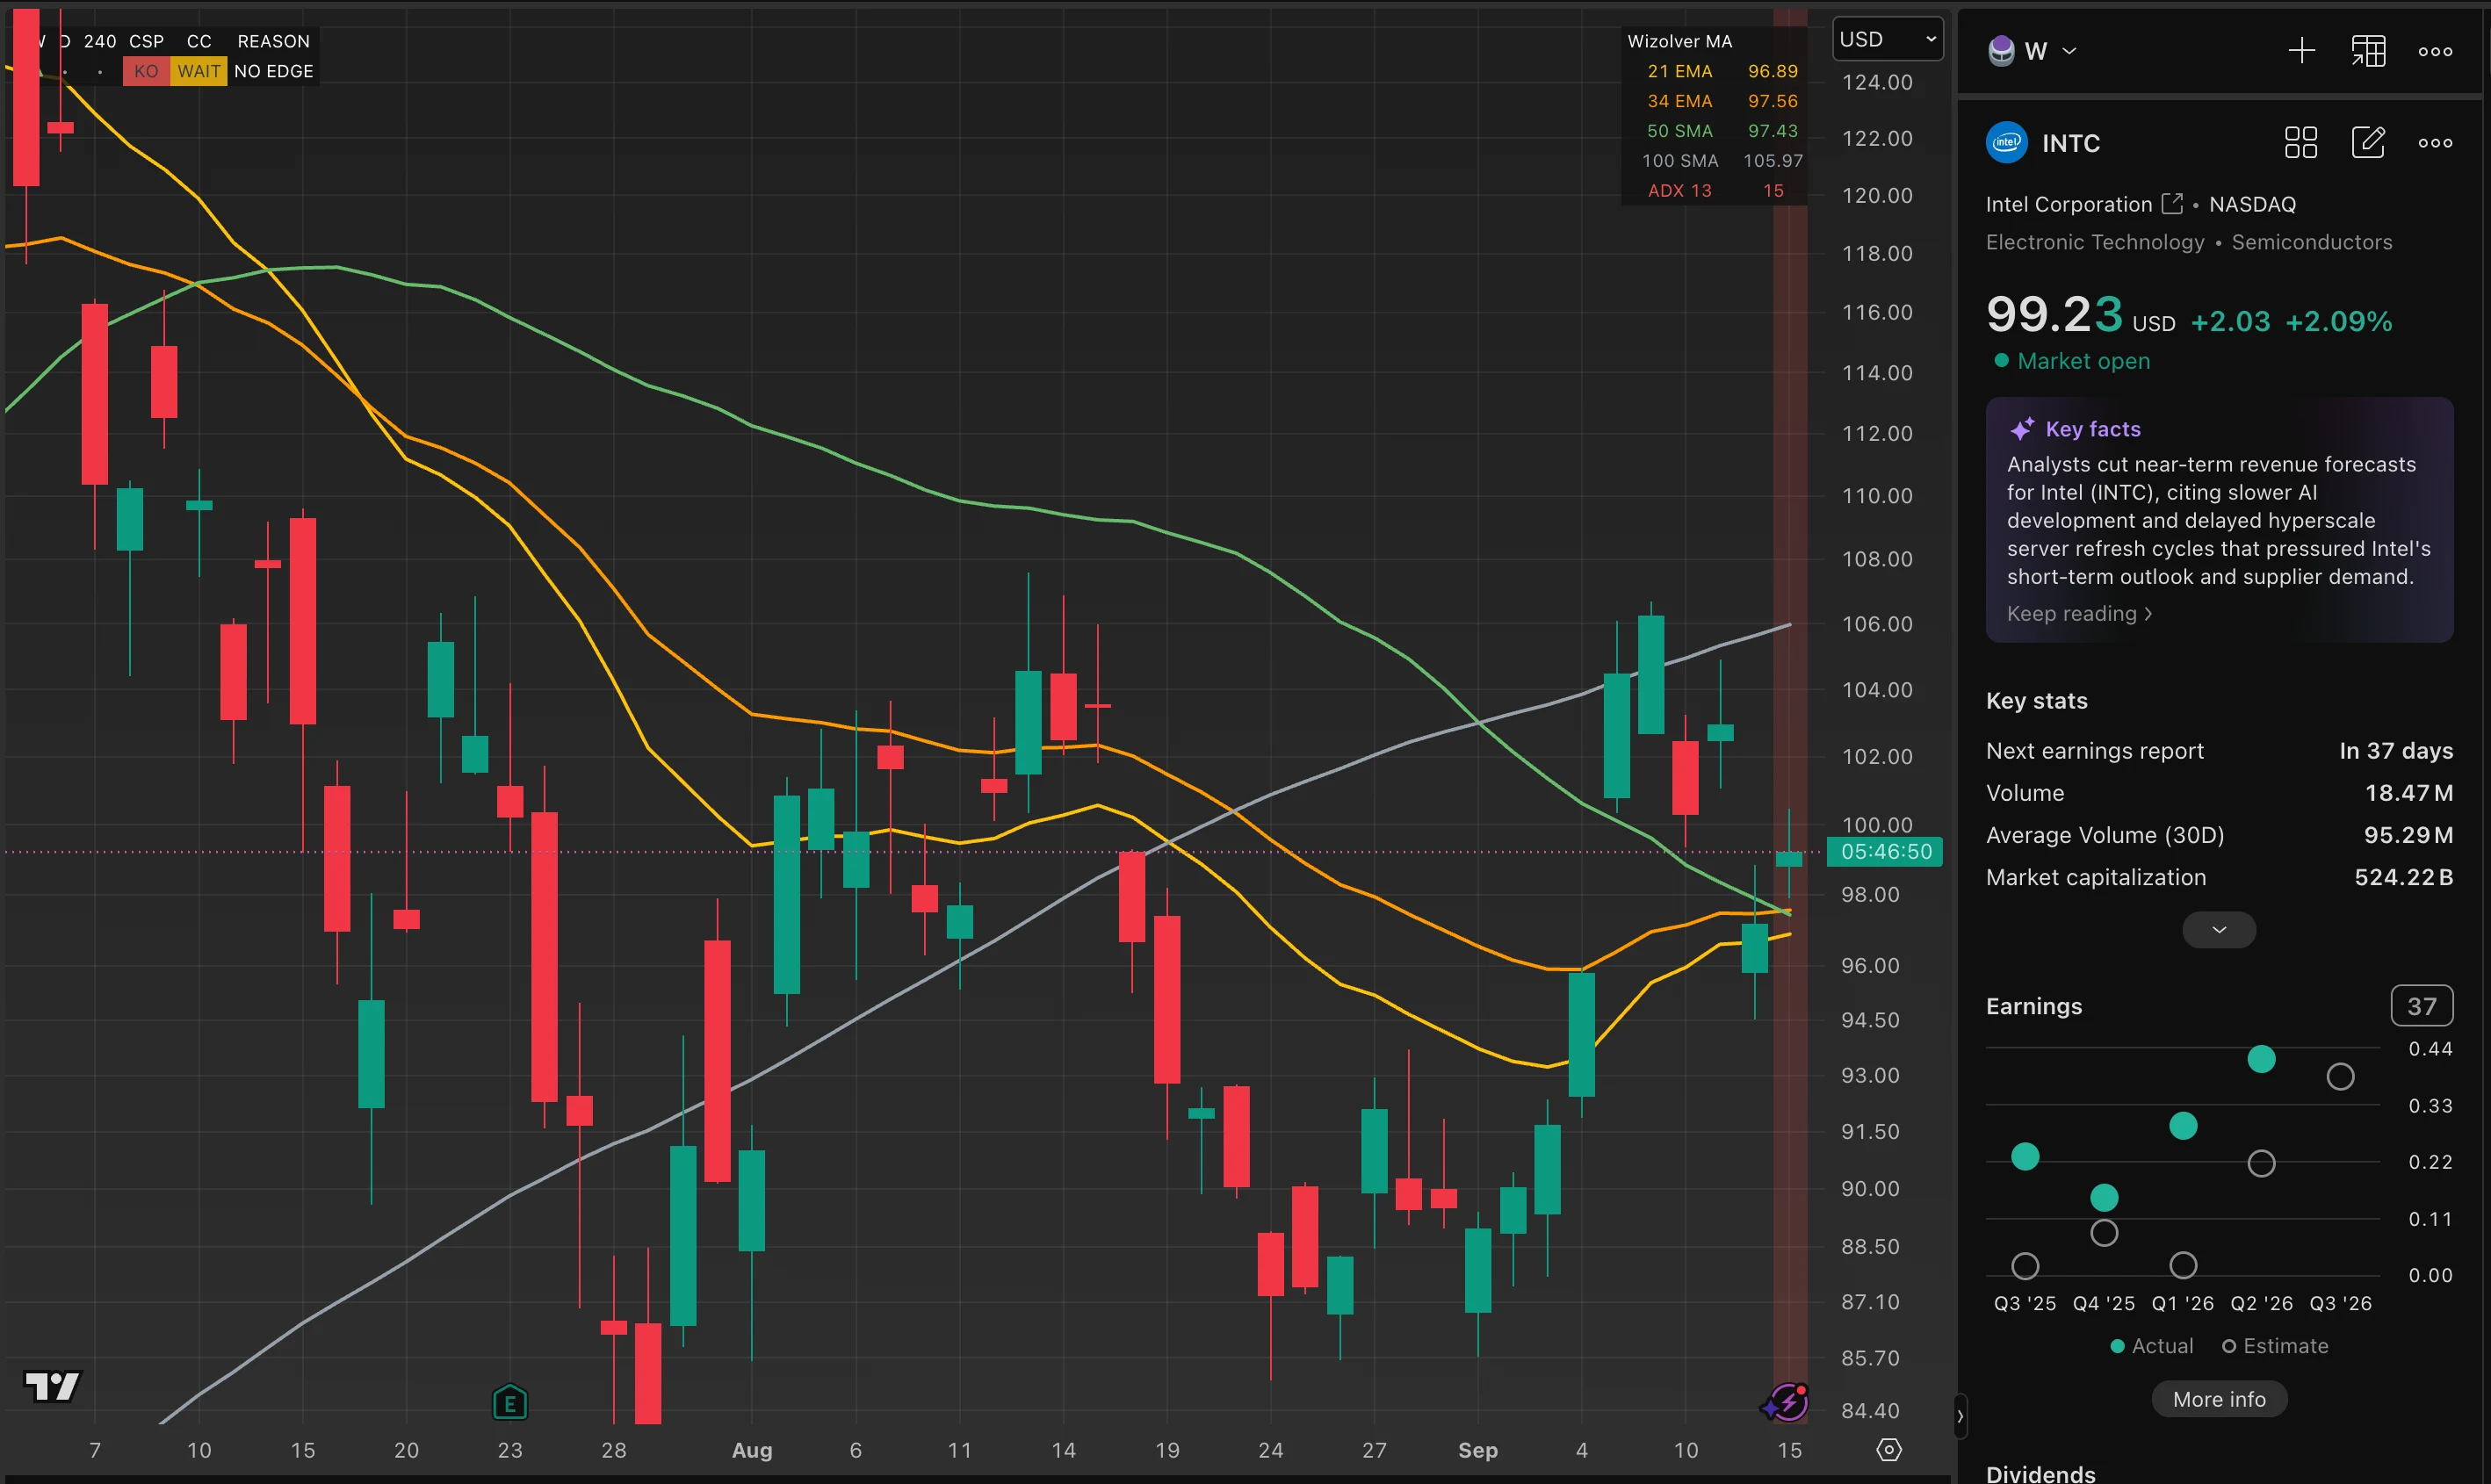Click the Estimate legend toggle
Viewport: 2491px width, 1484px height.
click(2275, 1346)
